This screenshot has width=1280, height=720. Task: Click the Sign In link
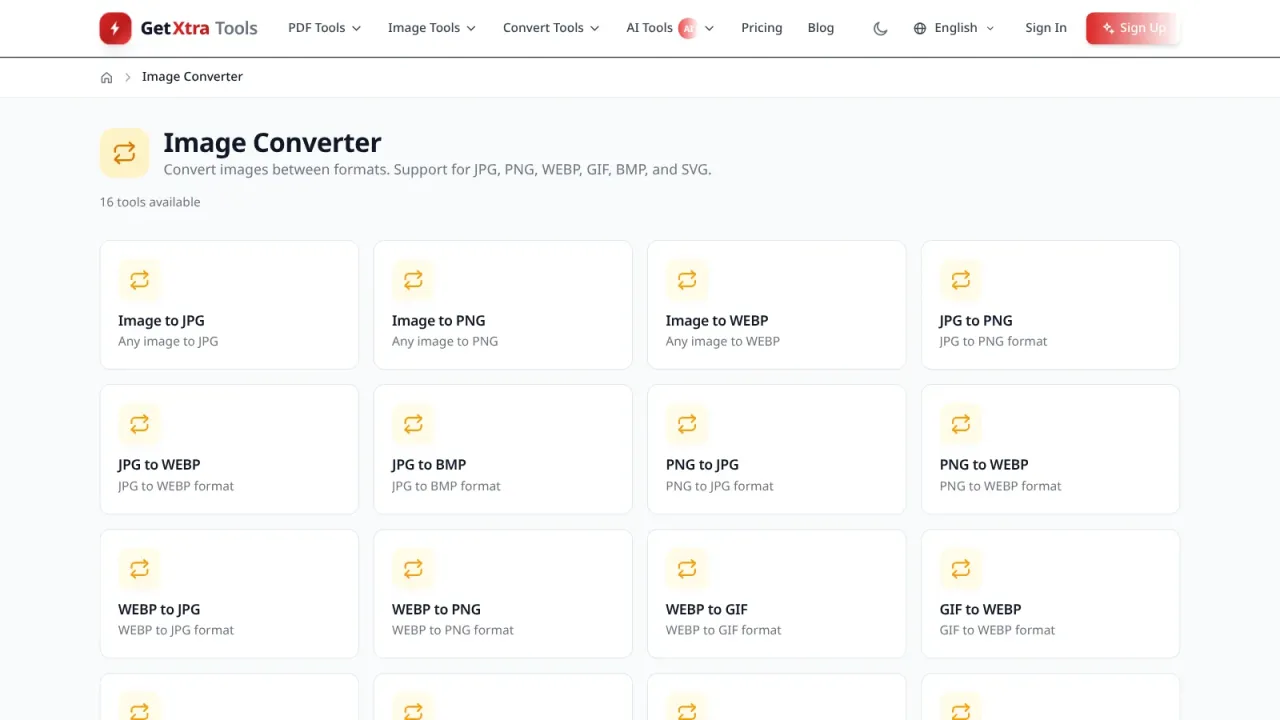click(x=1046, y=28)
